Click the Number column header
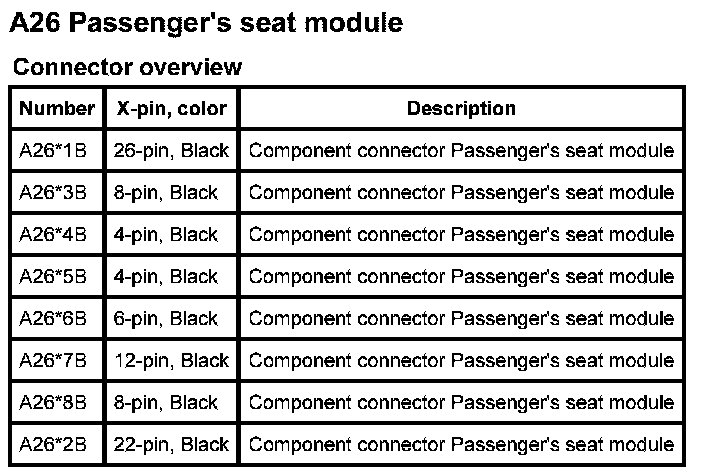 click(x=57, y=109)
